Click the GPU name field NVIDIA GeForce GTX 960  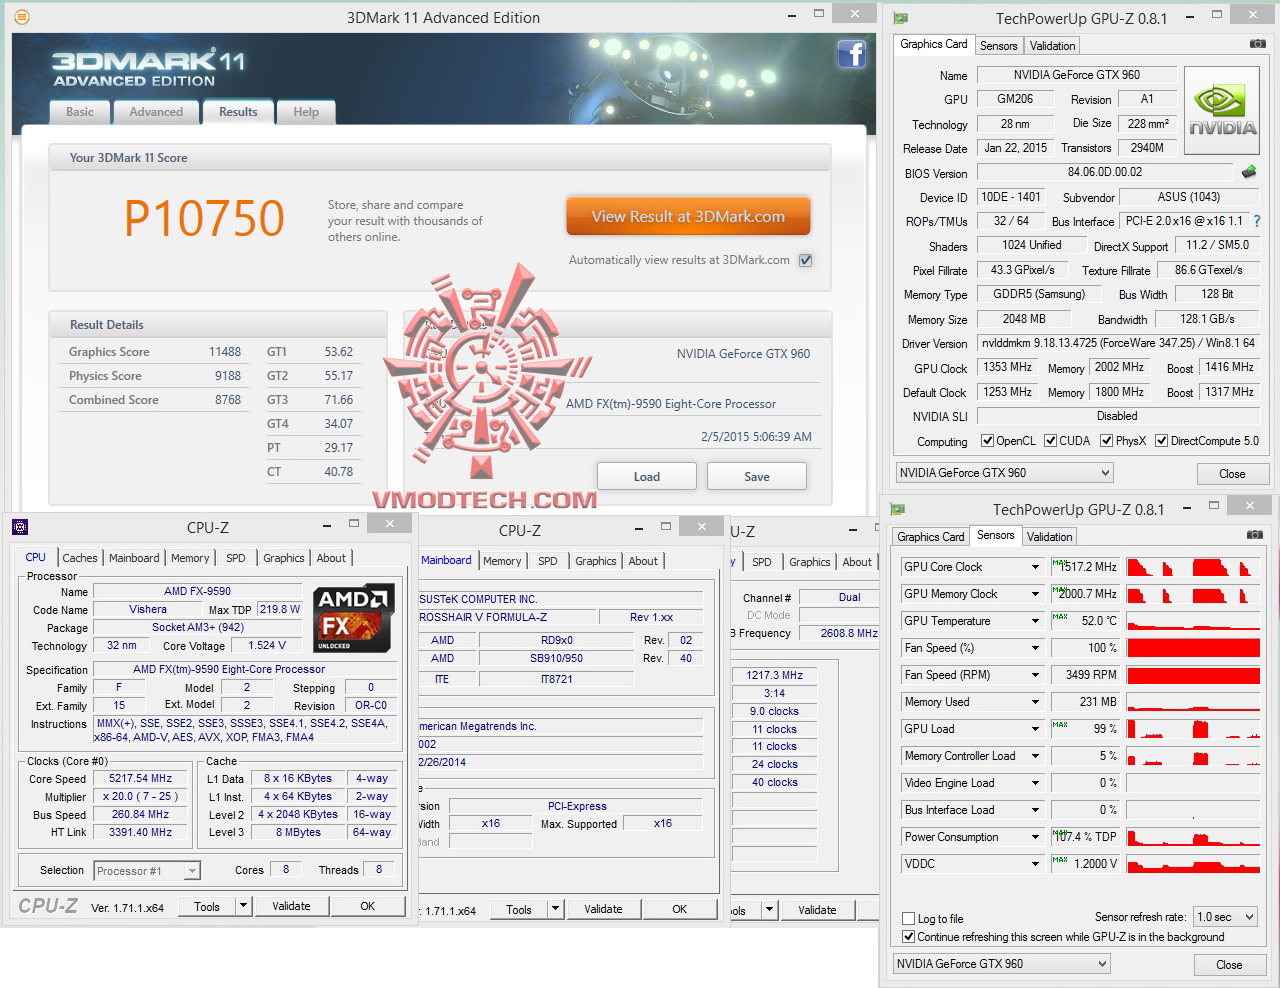pyautogui.click(x=1076, y=75)
